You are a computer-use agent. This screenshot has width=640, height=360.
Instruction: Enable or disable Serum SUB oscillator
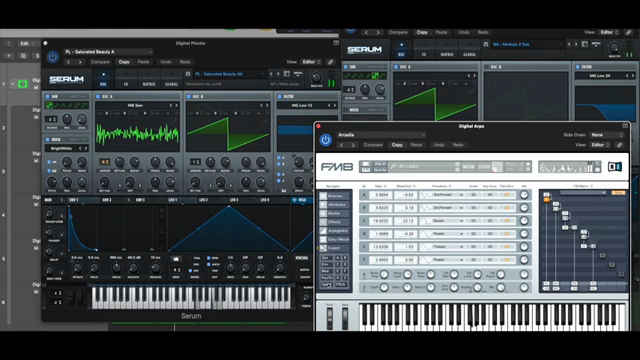(x=47, y=97)
